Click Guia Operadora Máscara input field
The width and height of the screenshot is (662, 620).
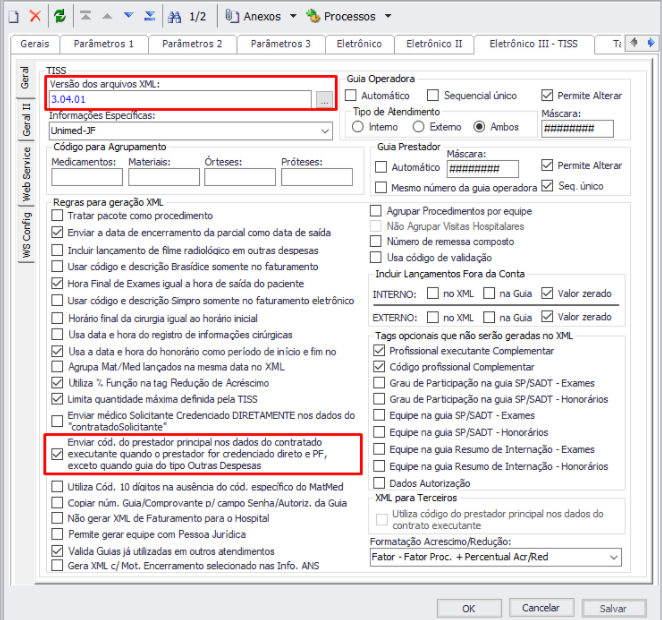578,129
